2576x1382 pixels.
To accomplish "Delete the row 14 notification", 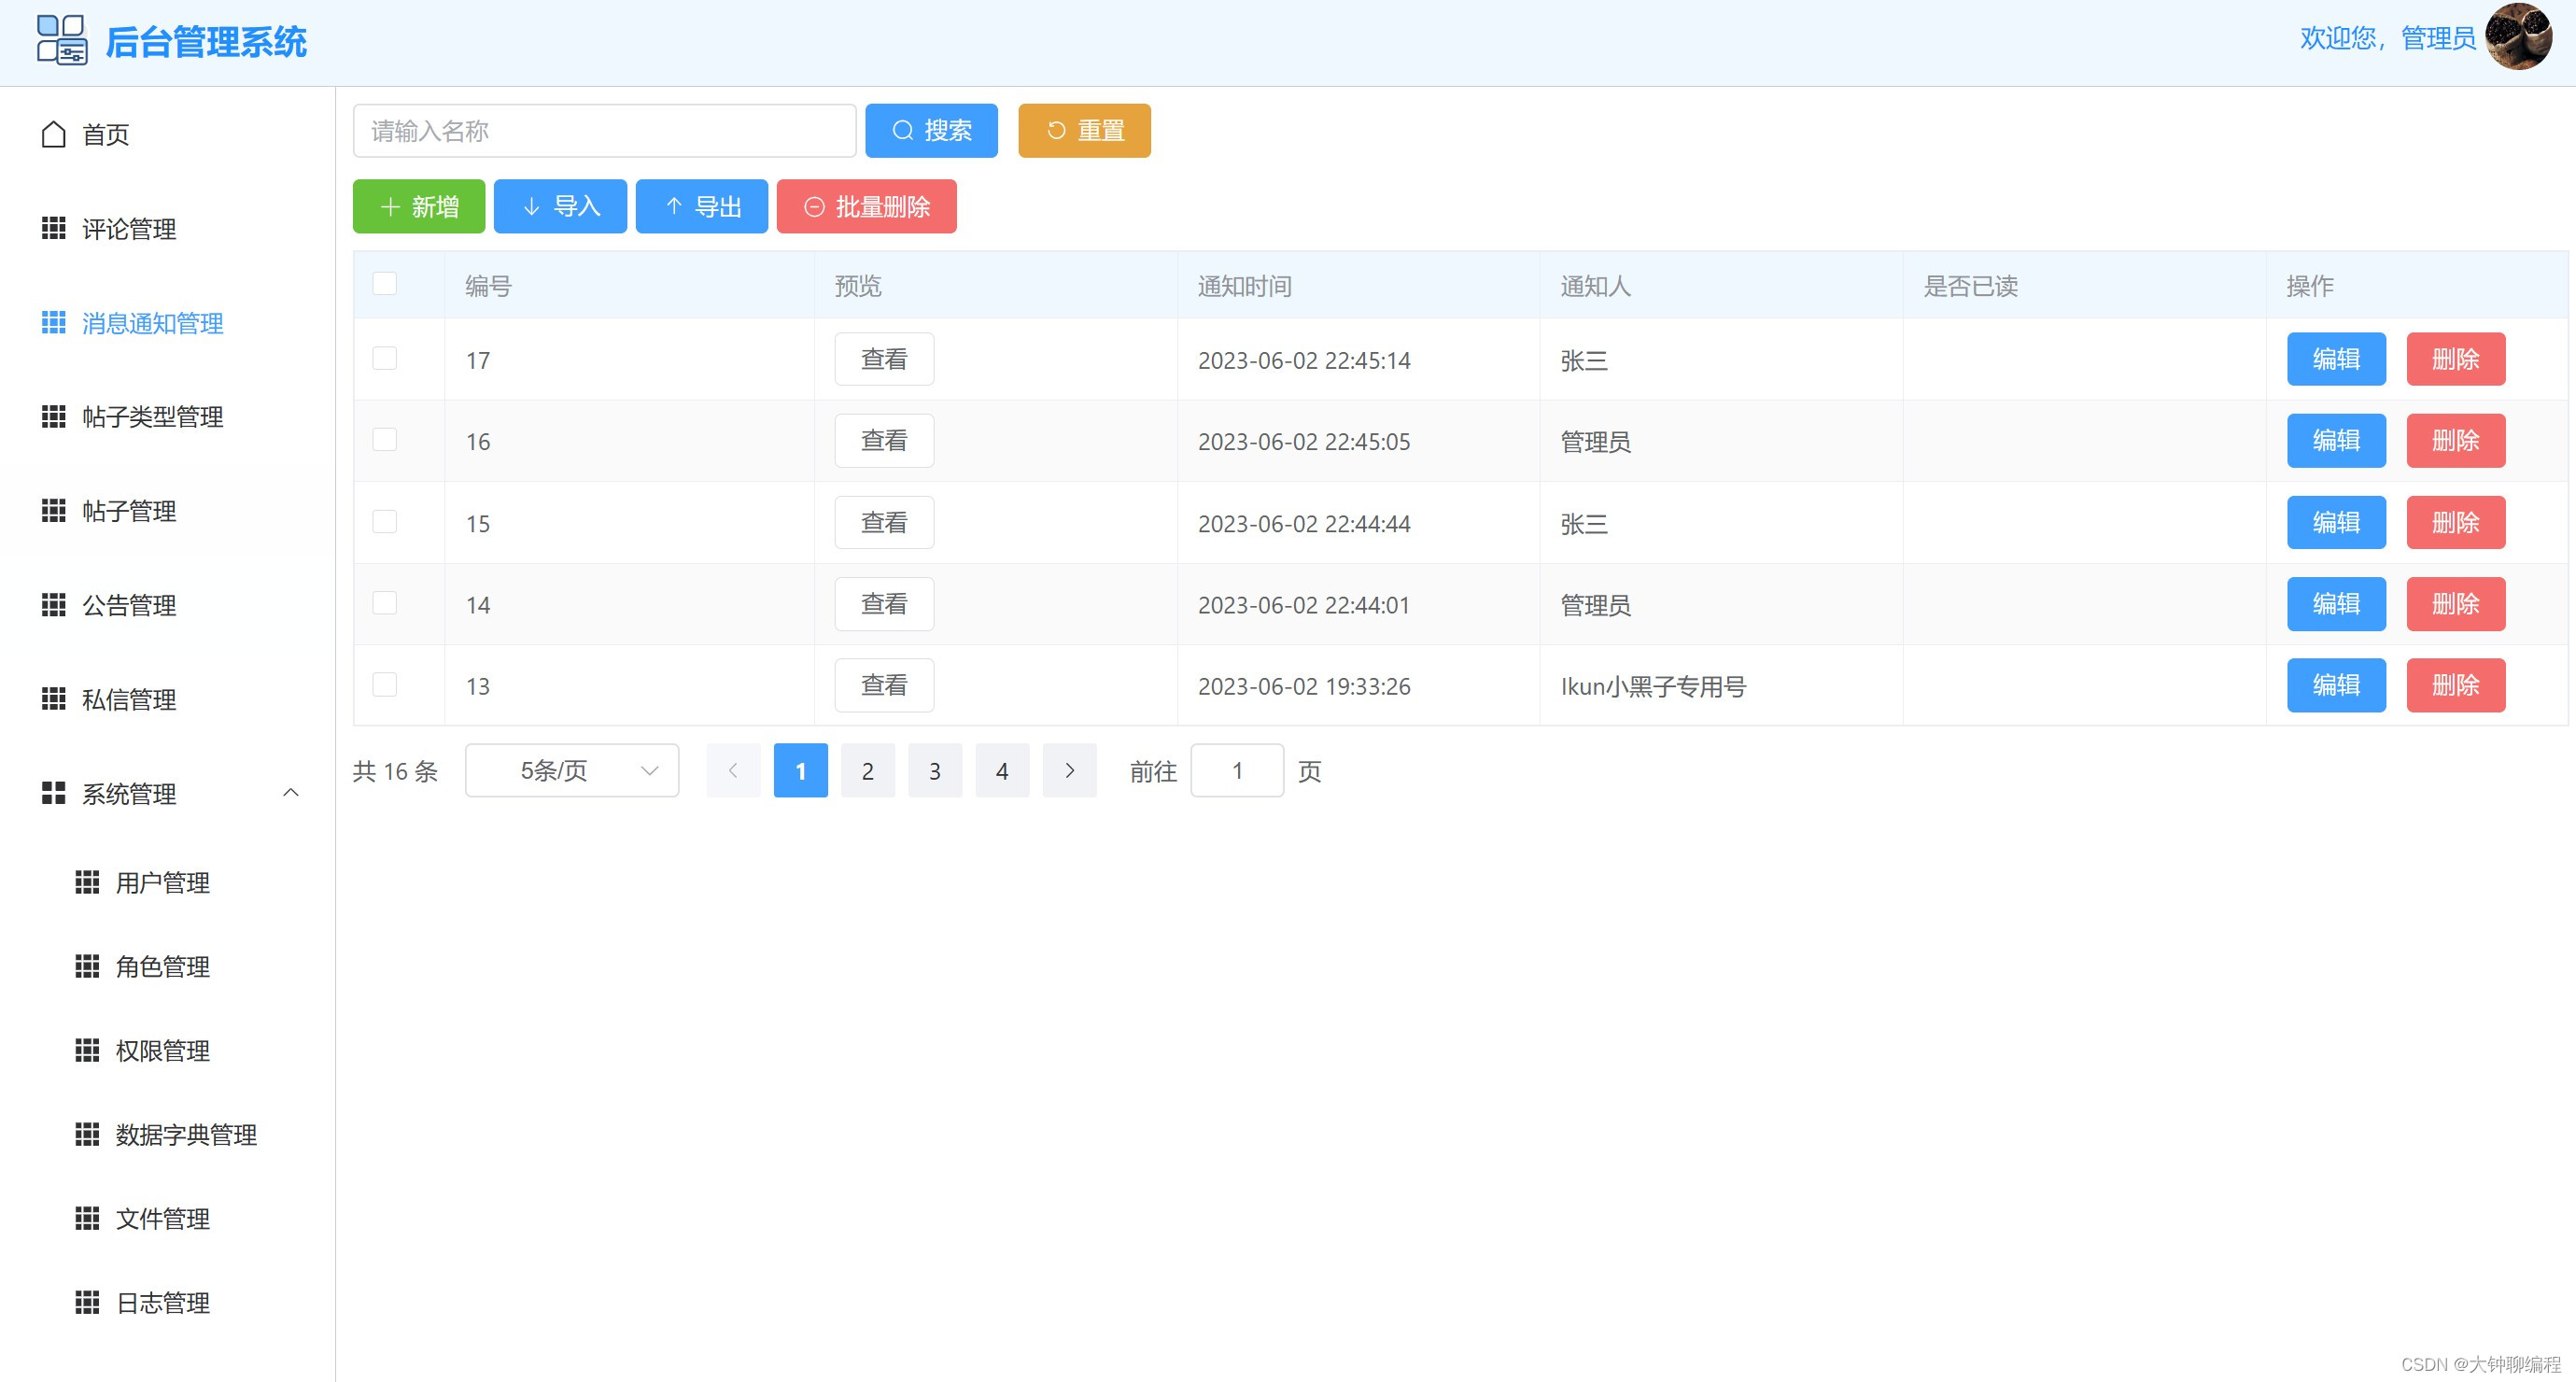I will pyautogui.click(x=2456, y=604).
